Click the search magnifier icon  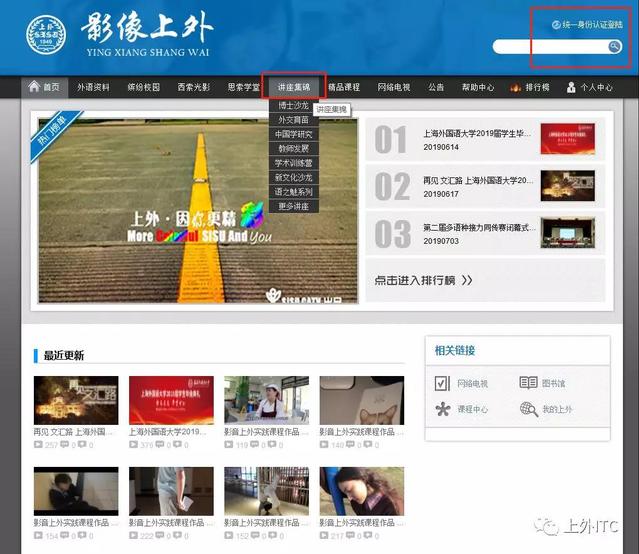[615, 46]
